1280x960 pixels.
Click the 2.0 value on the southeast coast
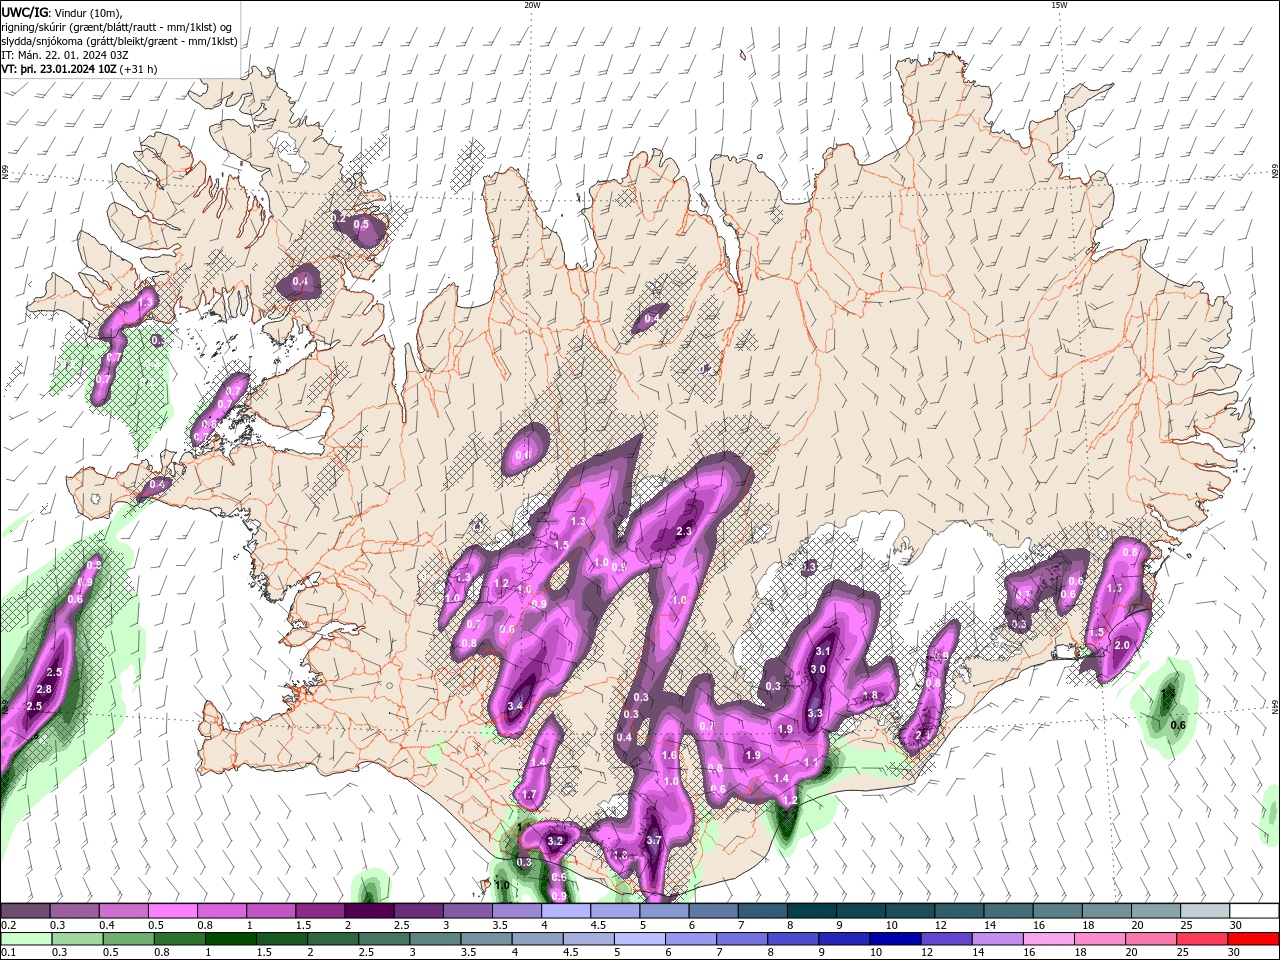1122,645
